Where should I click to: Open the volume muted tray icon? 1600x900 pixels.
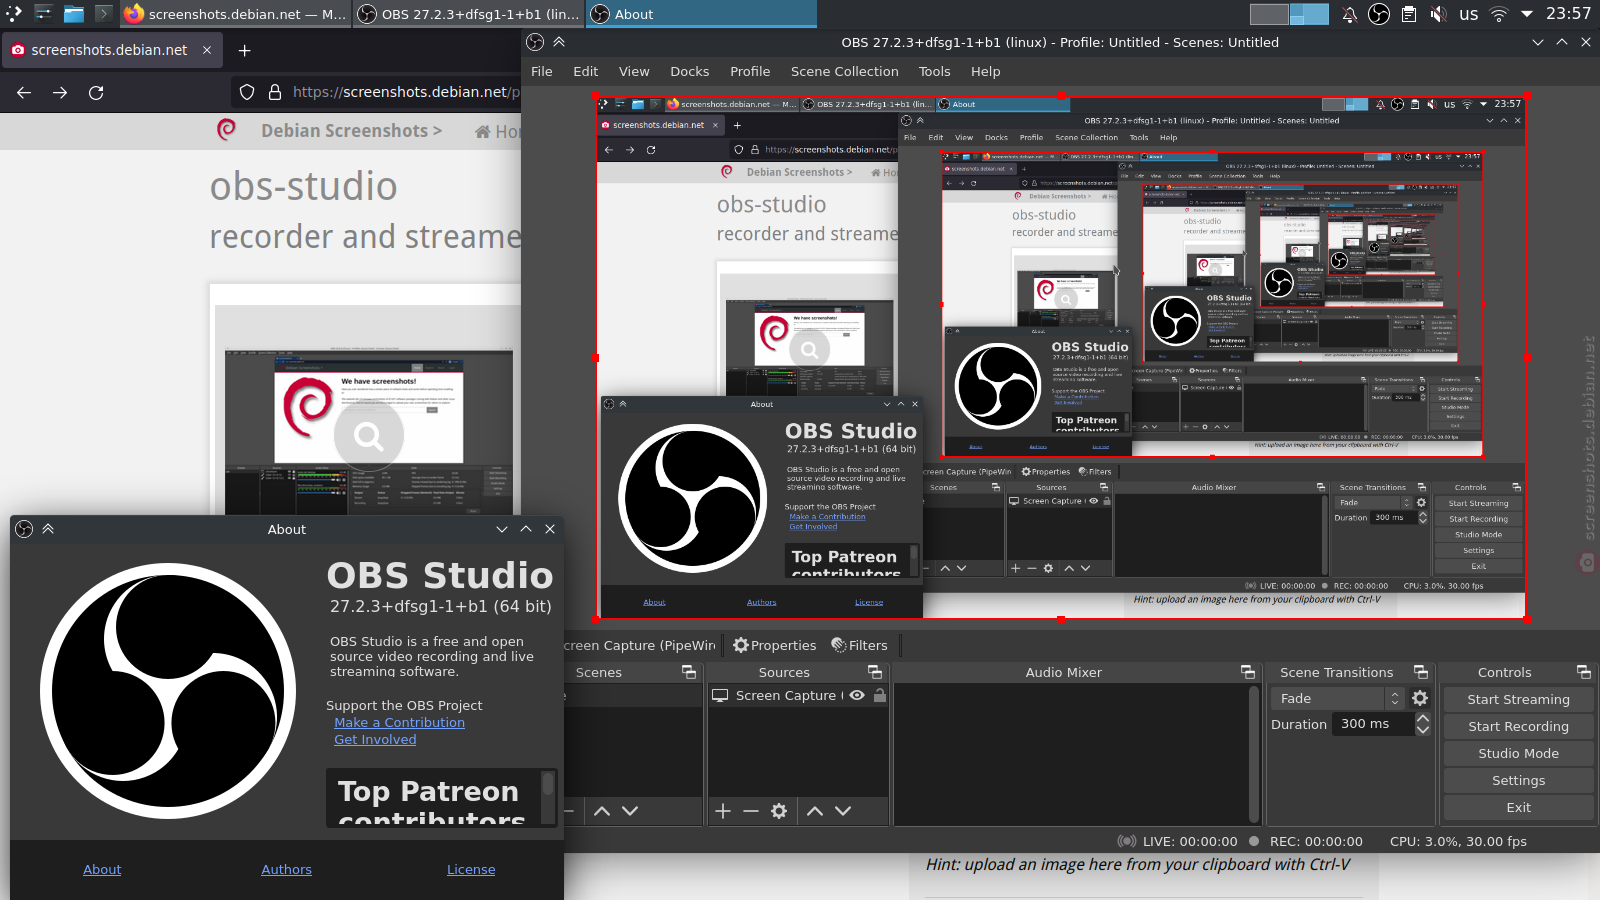click(1438, 14)
